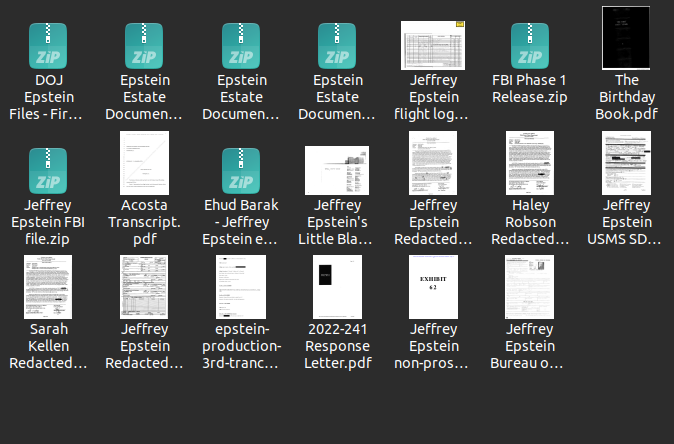Click the FBI Phase 1 Release.zip archive icon
Screen dimensions: 674x444
click(x=530, y=46)
